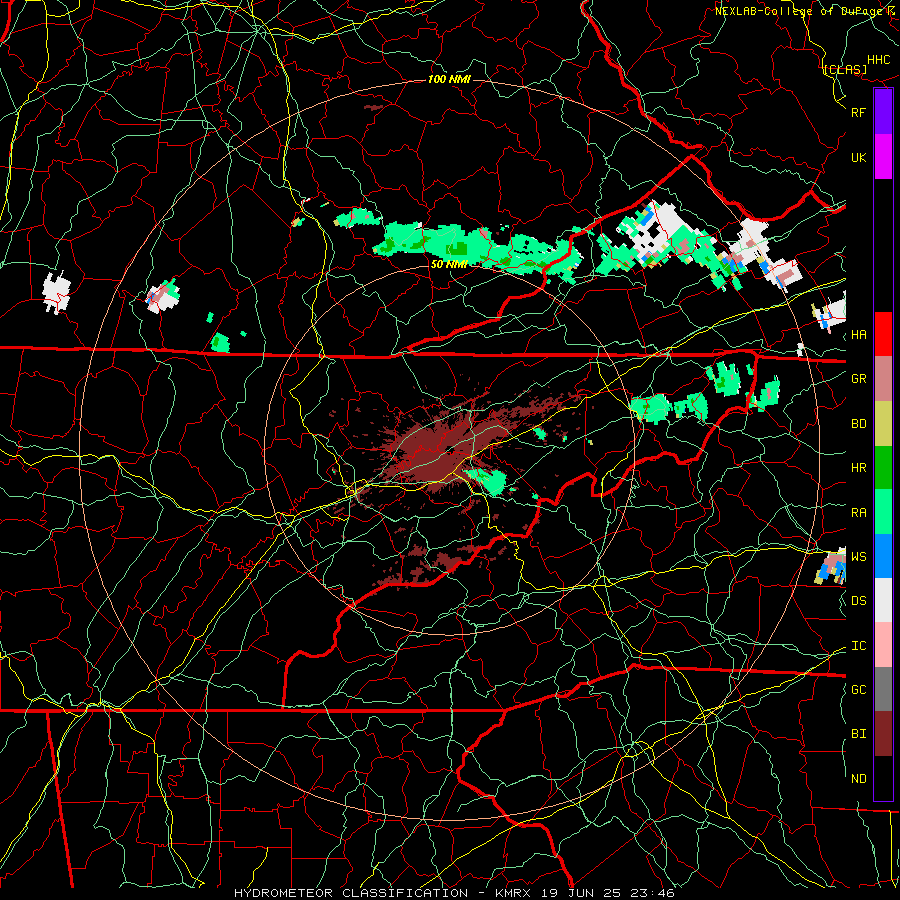Click the HA legend label
The image size is (900, 900).
pos(859,335)
